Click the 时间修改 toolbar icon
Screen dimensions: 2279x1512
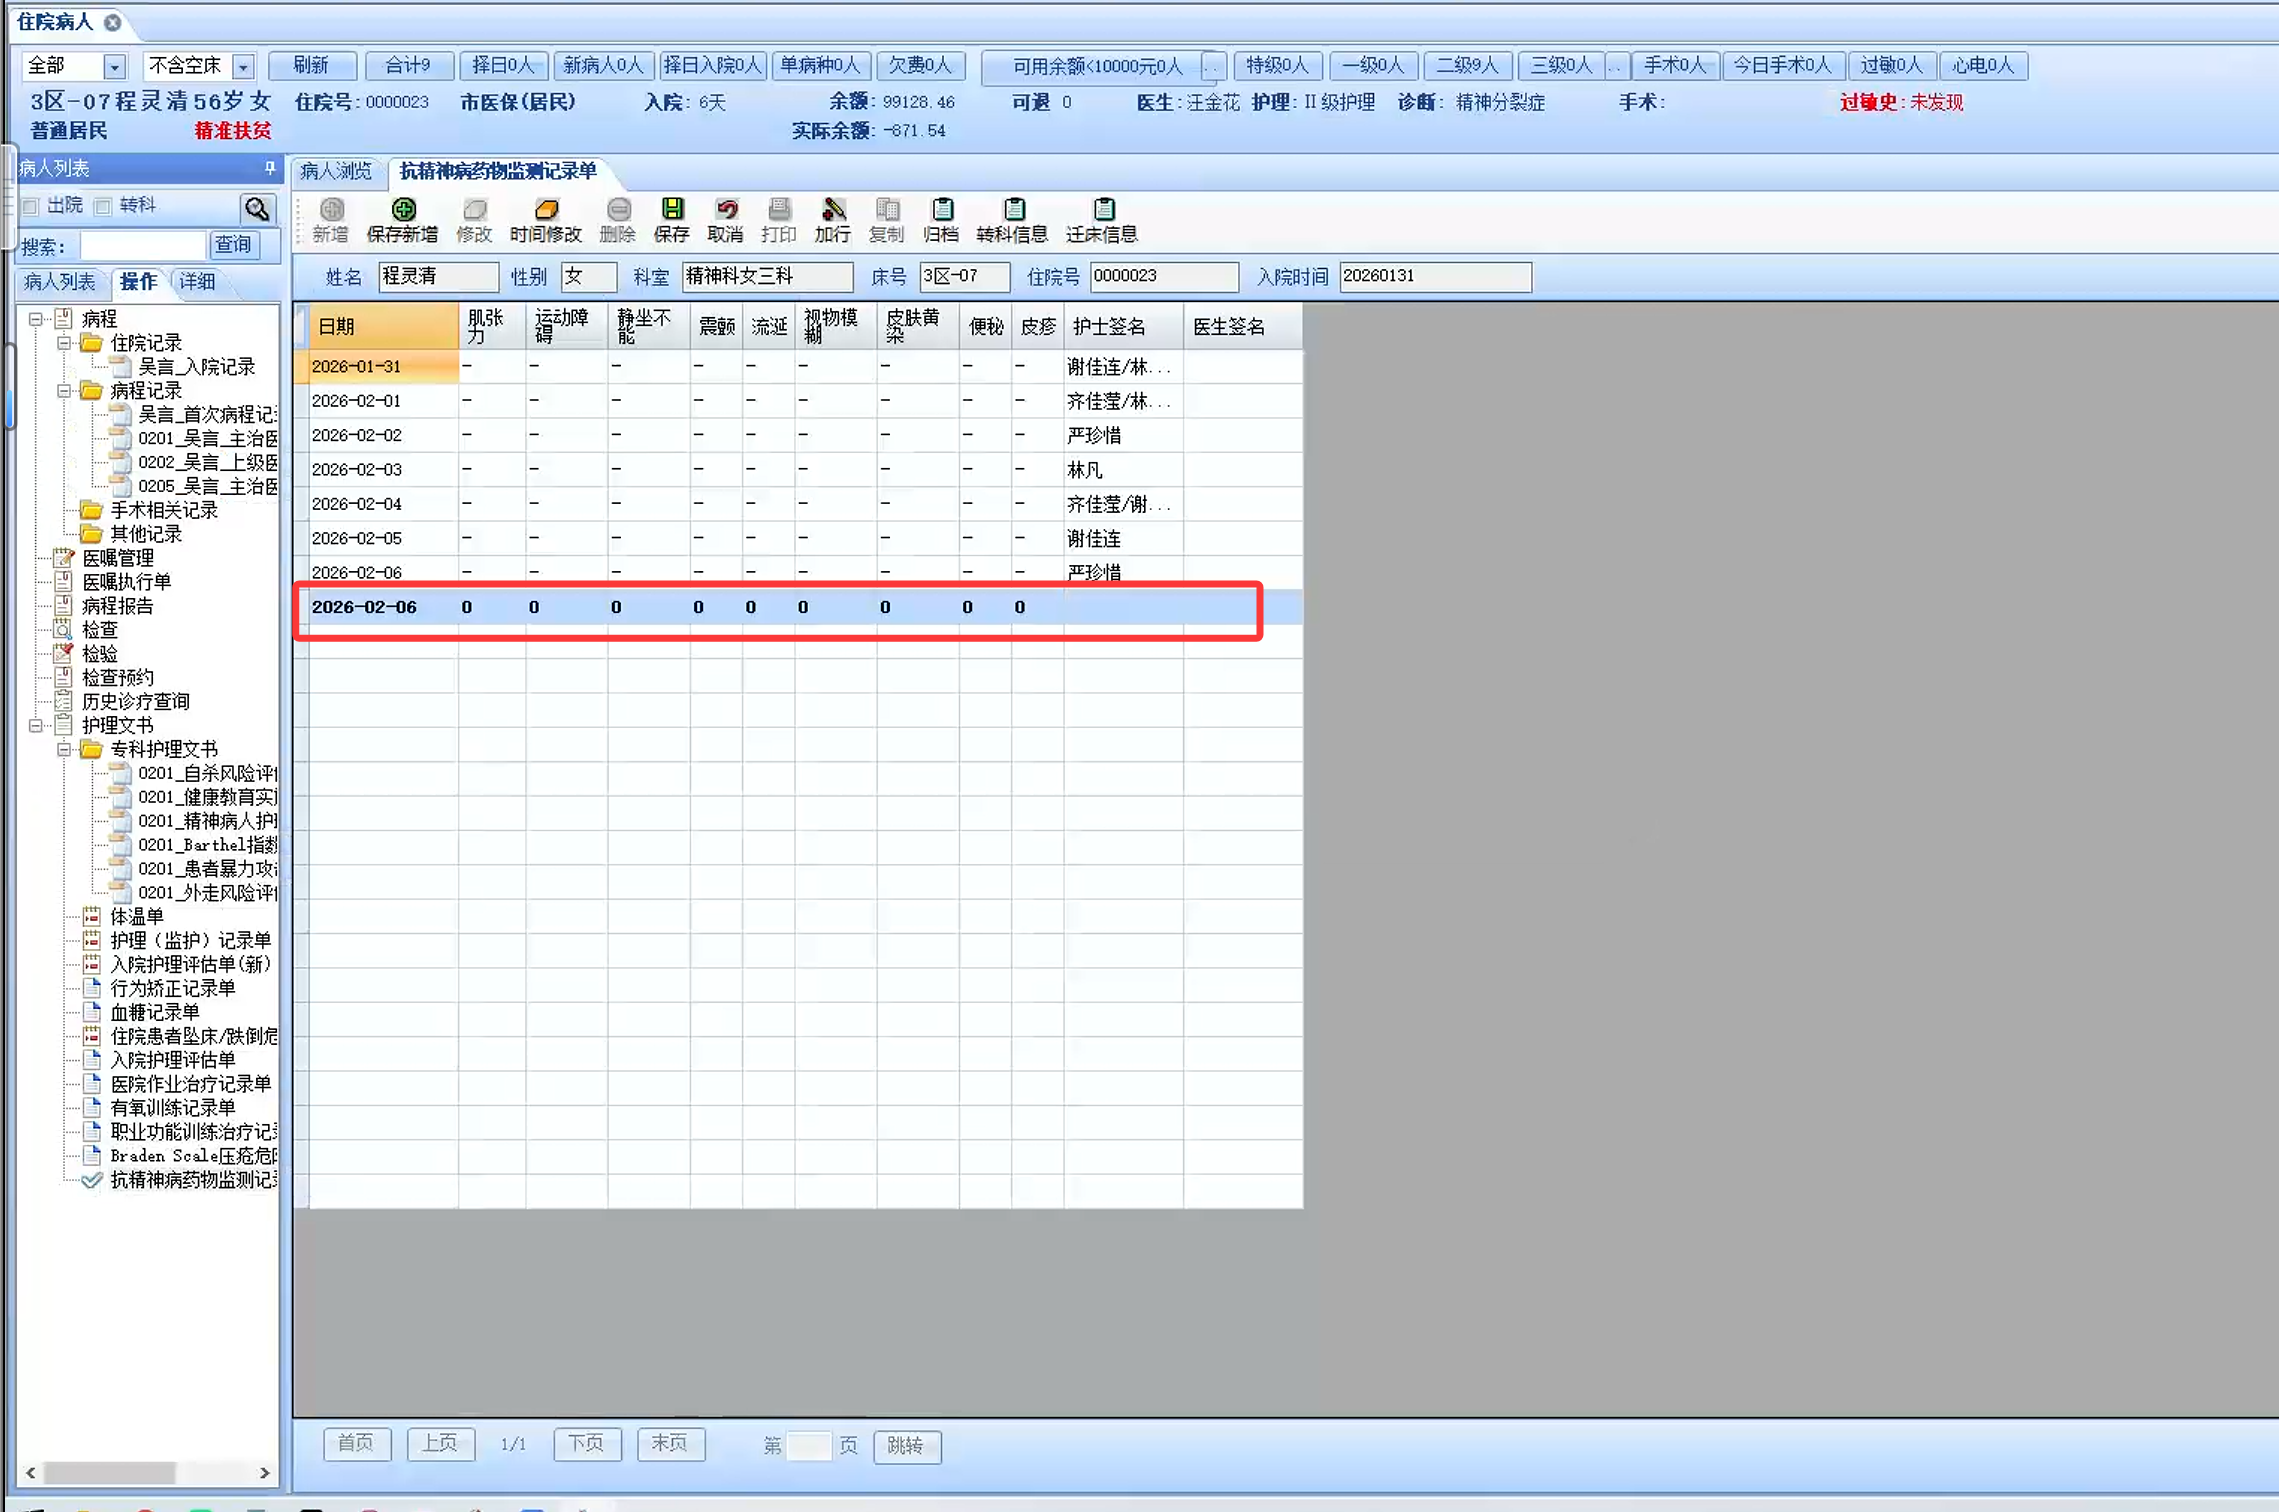[546, 209]
